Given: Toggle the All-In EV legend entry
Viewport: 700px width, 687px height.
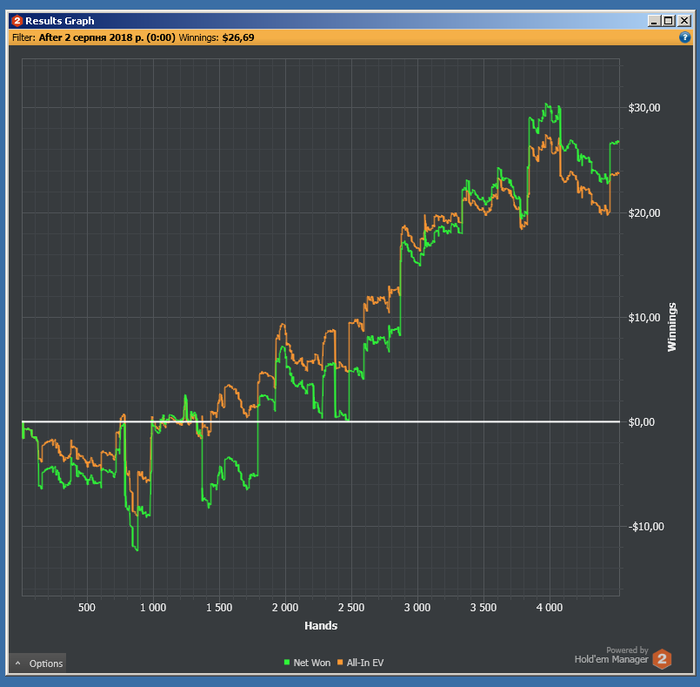Looking at the screenshot, I should coord(360,662).
